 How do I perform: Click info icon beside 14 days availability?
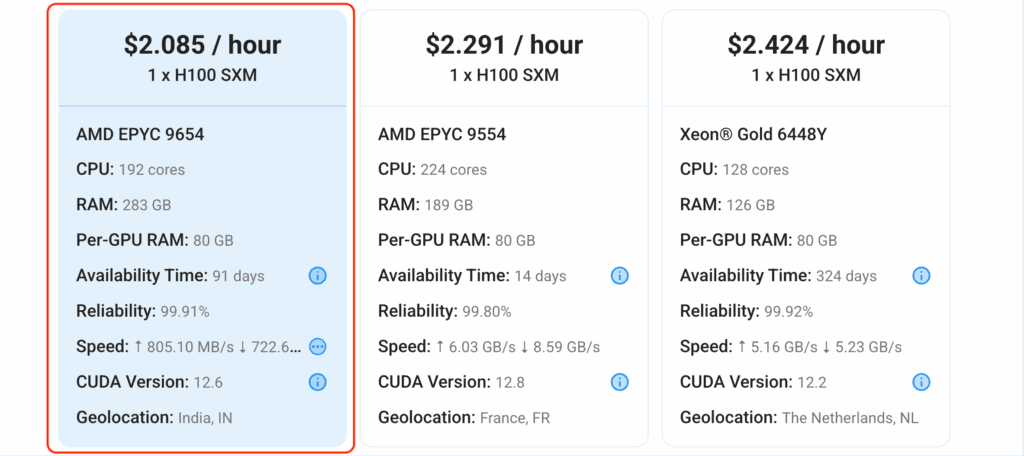pyautogui.click(x=619, y=276)
